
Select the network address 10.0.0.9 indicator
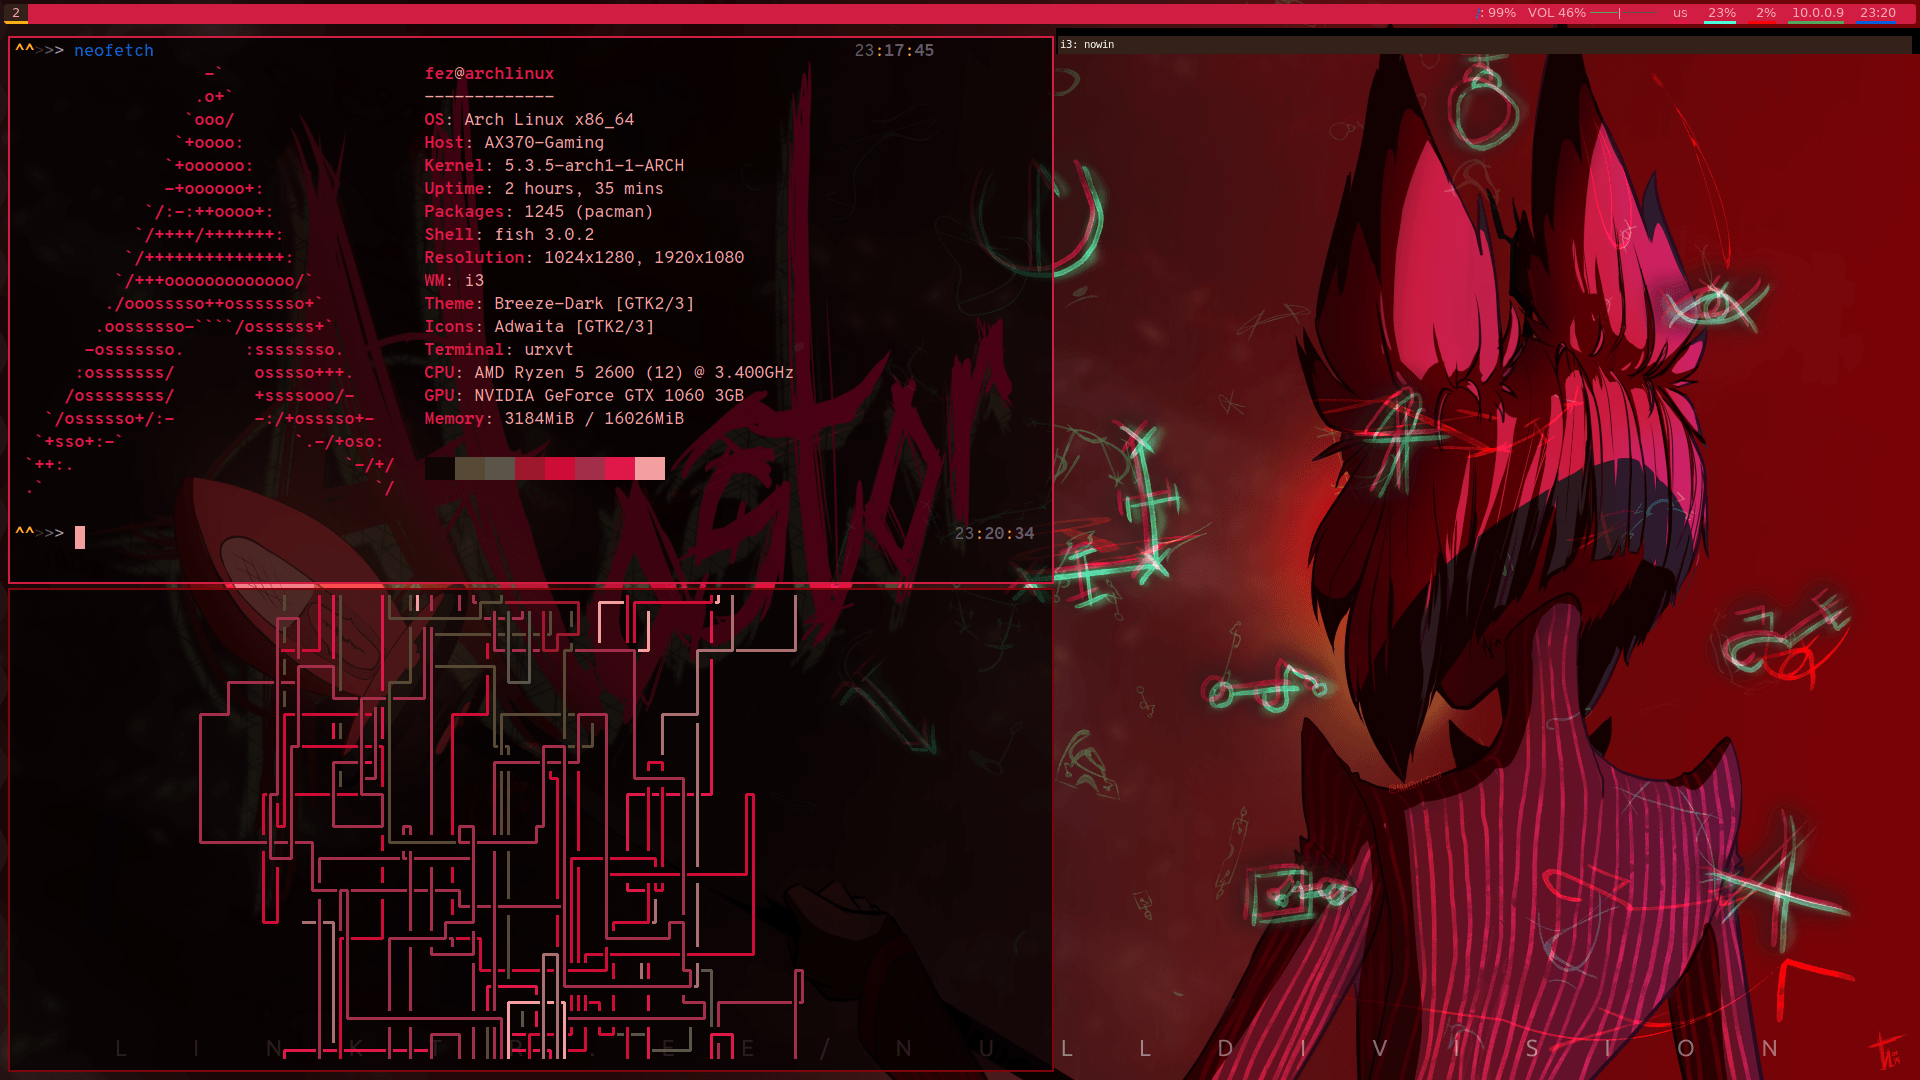pyautogui.click(x=1818, y=12)
